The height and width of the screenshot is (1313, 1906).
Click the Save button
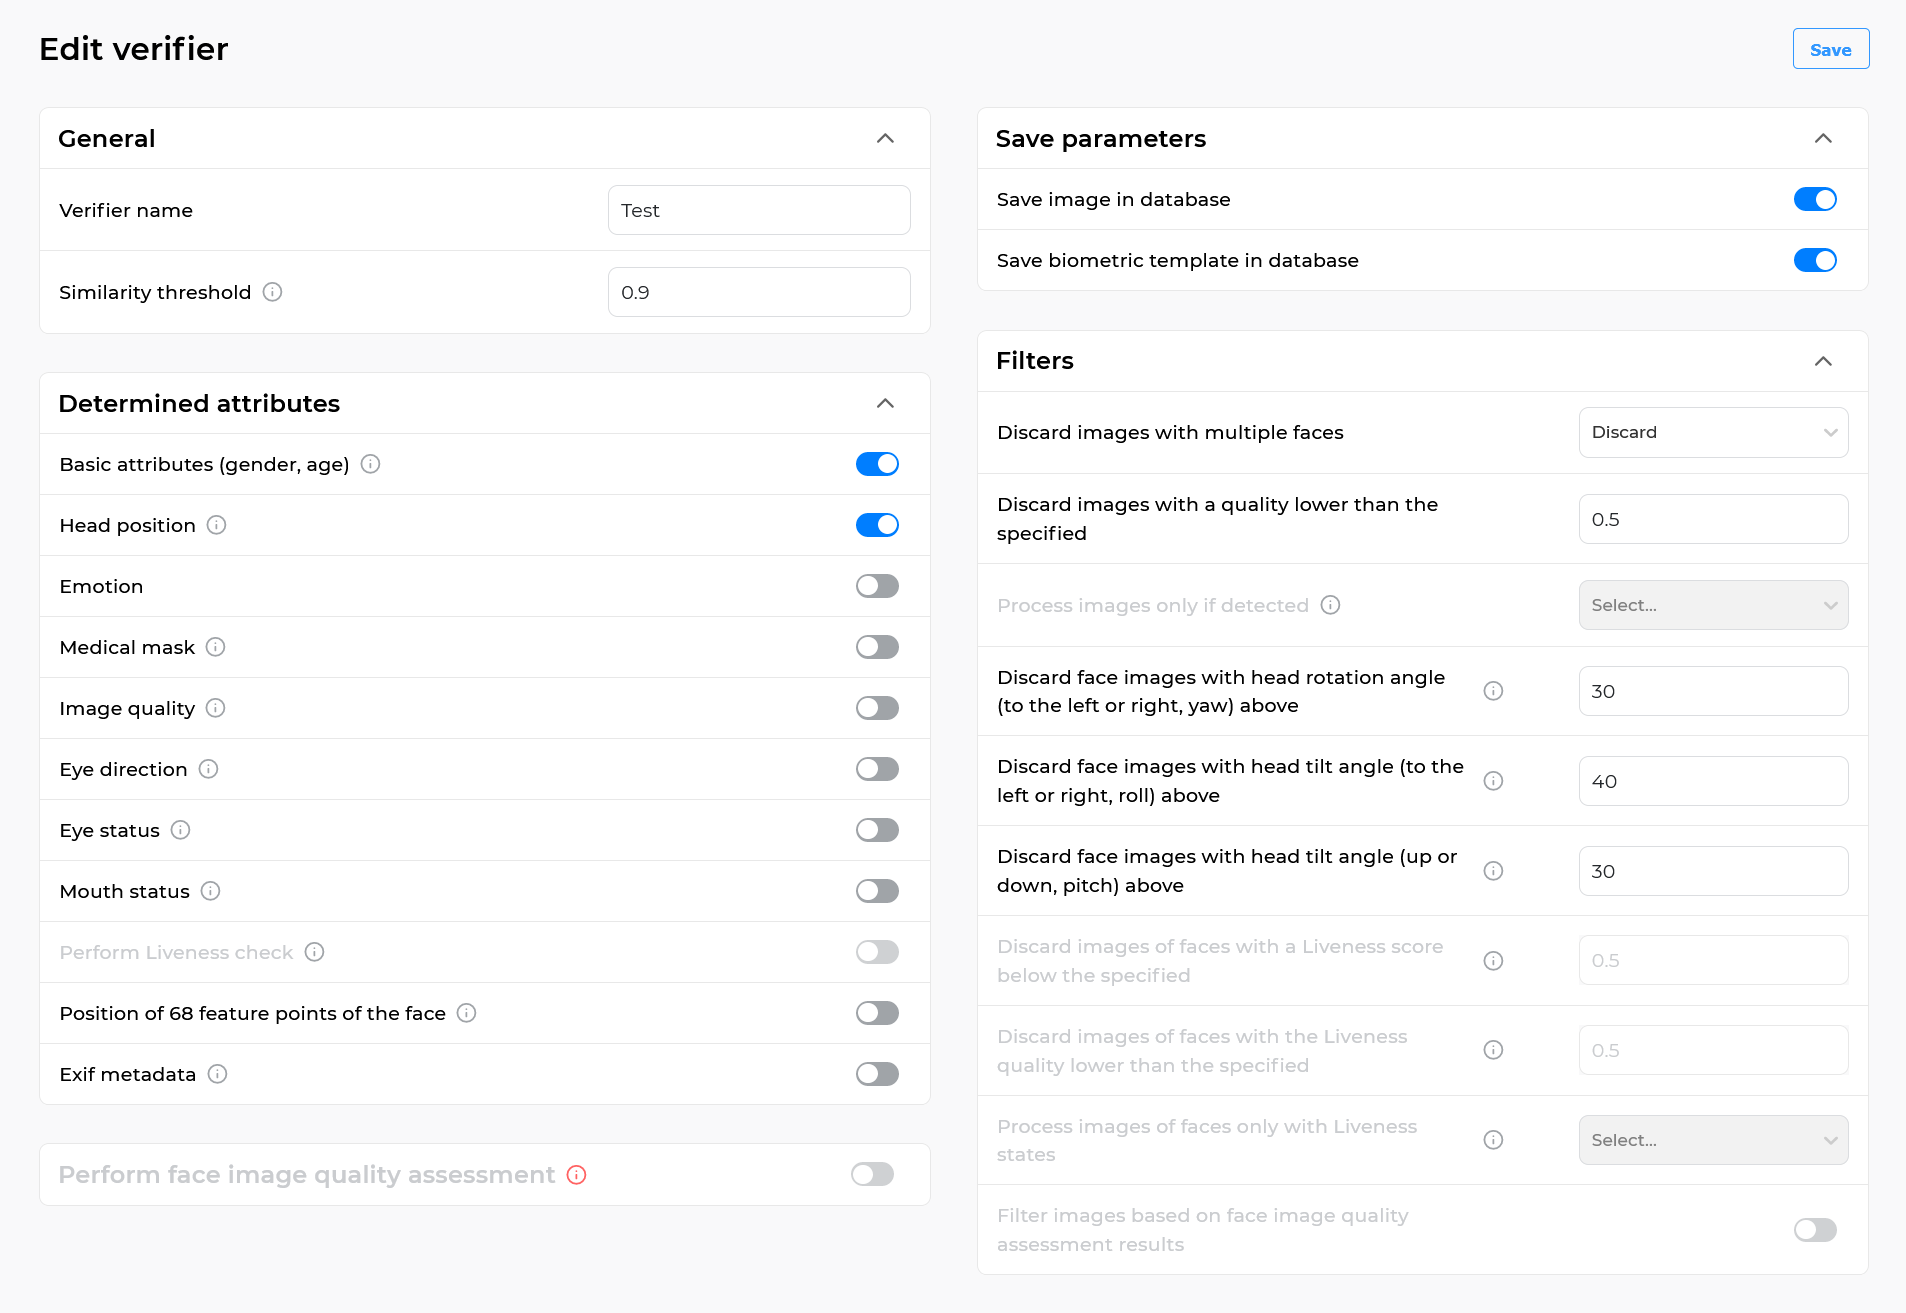[1830, 48]
